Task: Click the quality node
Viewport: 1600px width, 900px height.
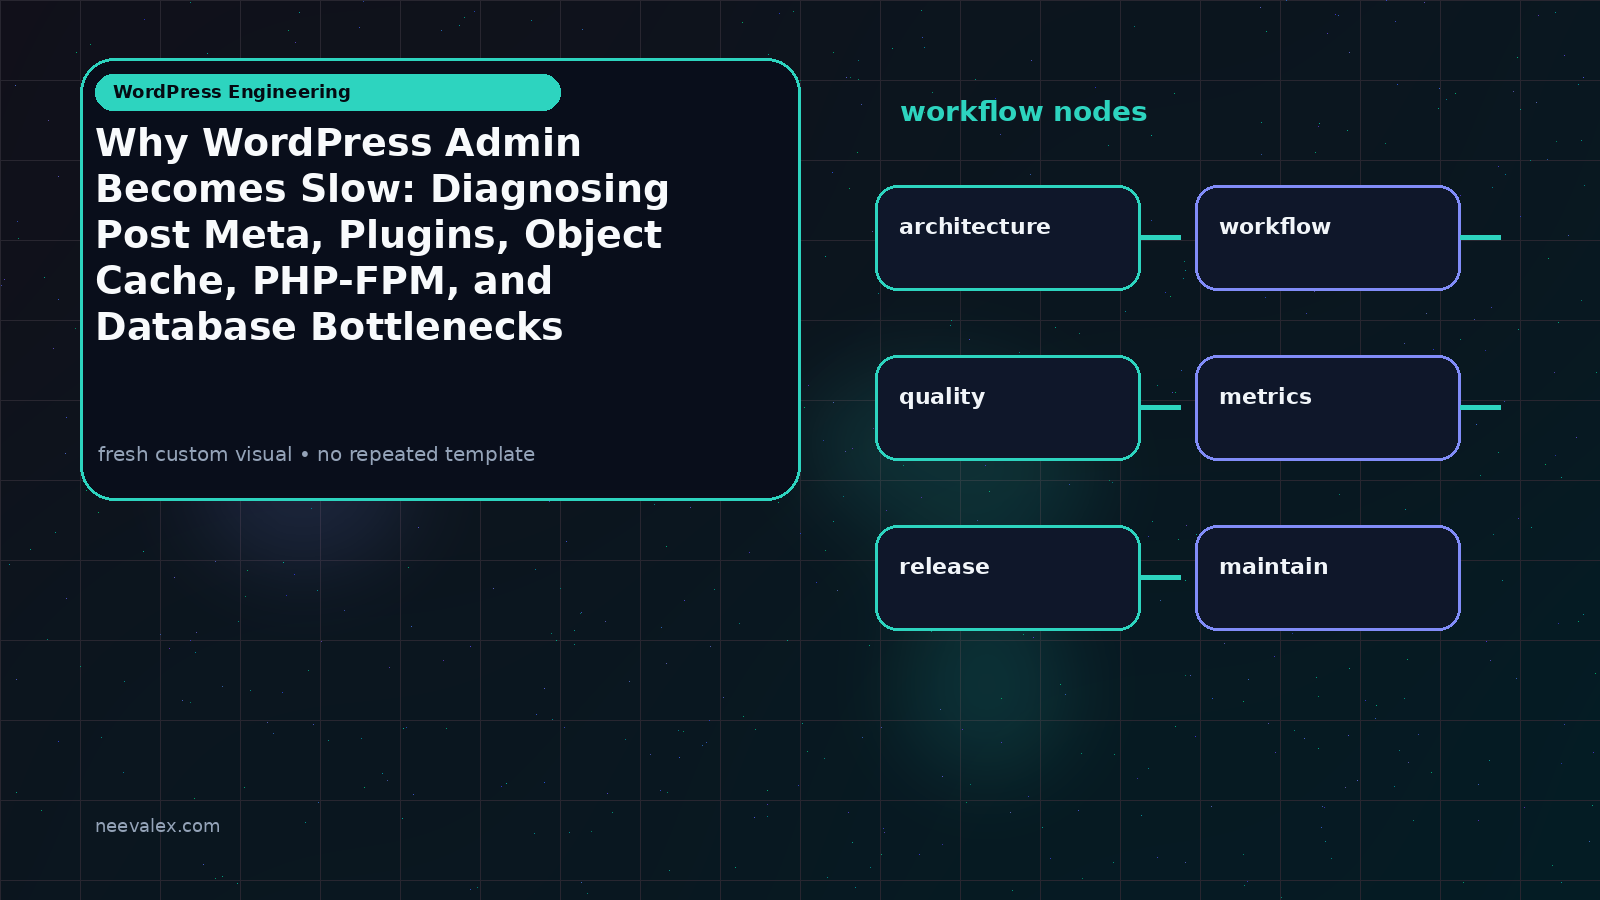Action: 1008,408
